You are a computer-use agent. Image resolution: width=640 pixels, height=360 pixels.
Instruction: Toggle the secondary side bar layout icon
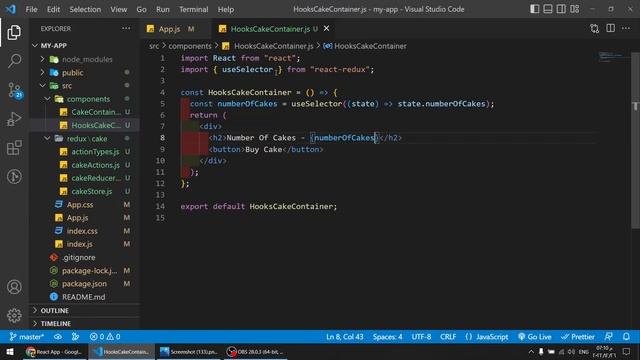(561, 9)
